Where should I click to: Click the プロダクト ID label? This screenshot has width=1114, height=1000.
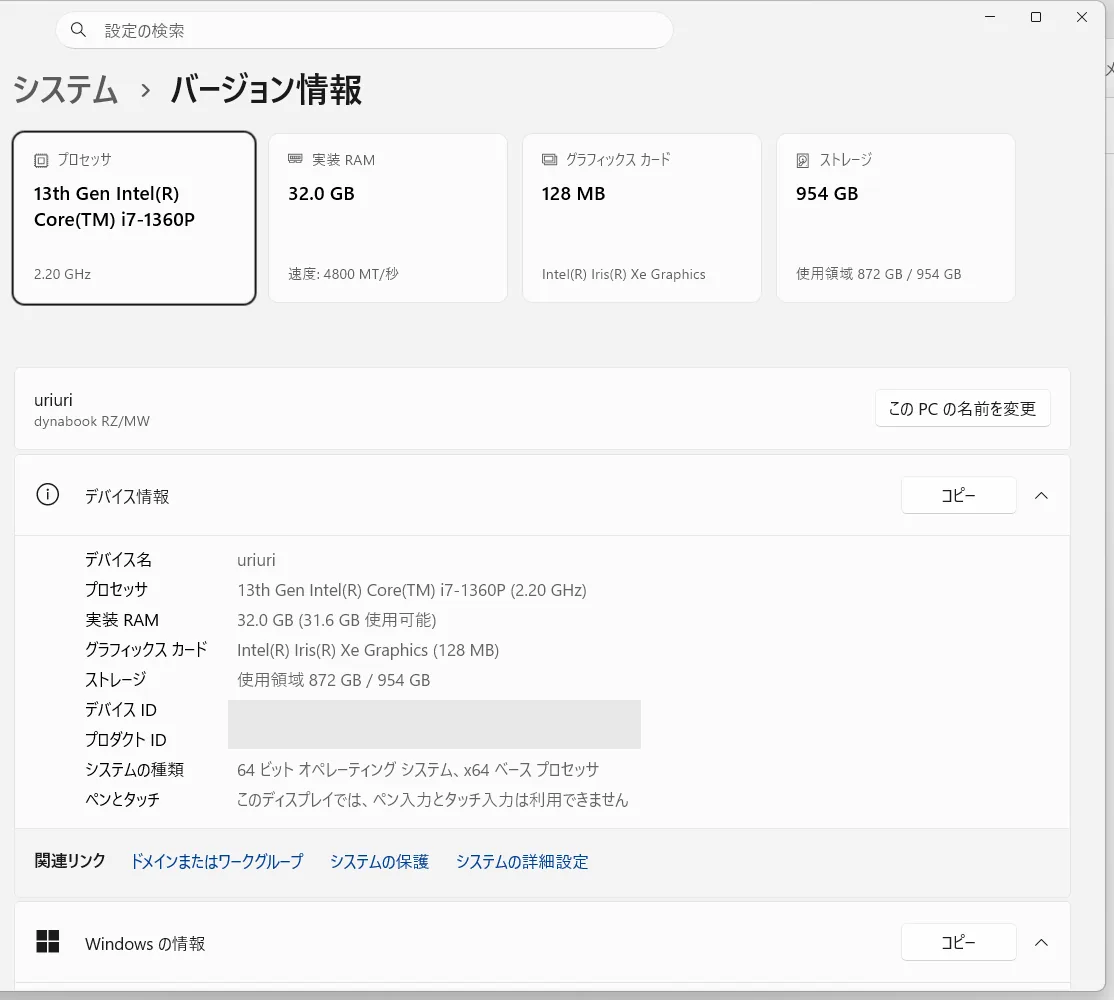click(126, 739)
